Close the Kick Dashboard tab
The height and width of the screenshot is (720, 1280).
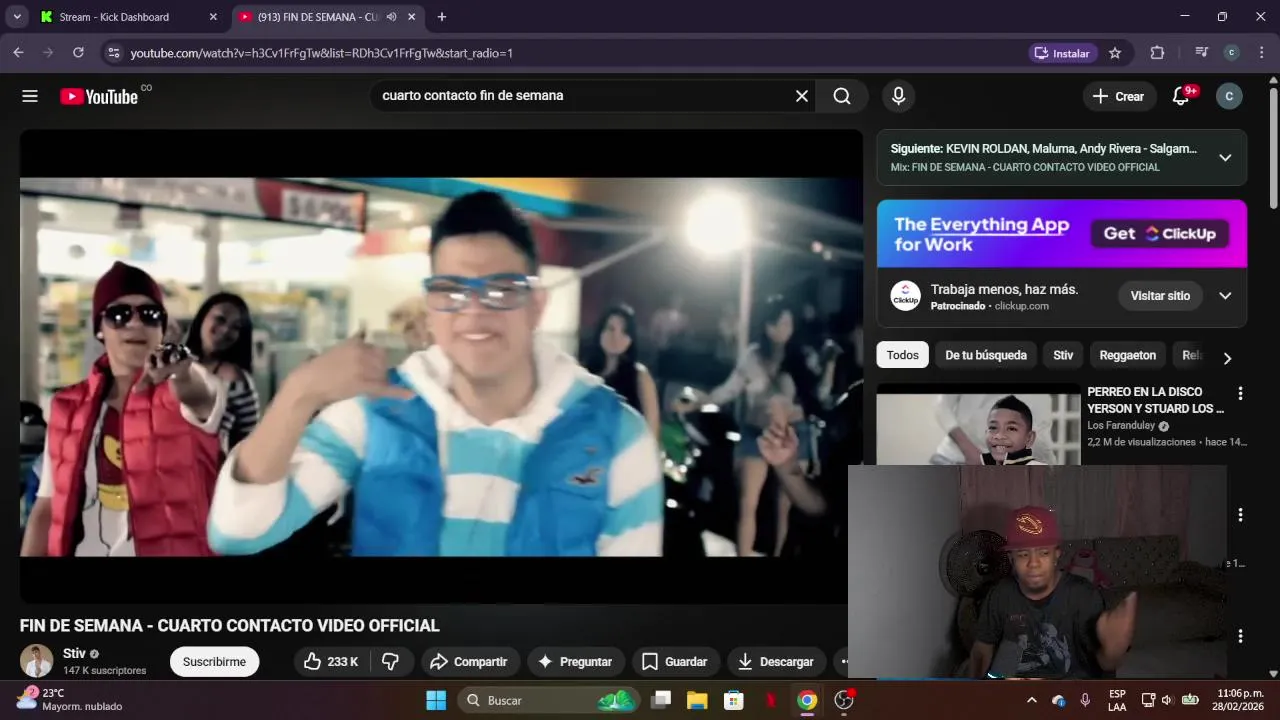(x=212, y=17)
